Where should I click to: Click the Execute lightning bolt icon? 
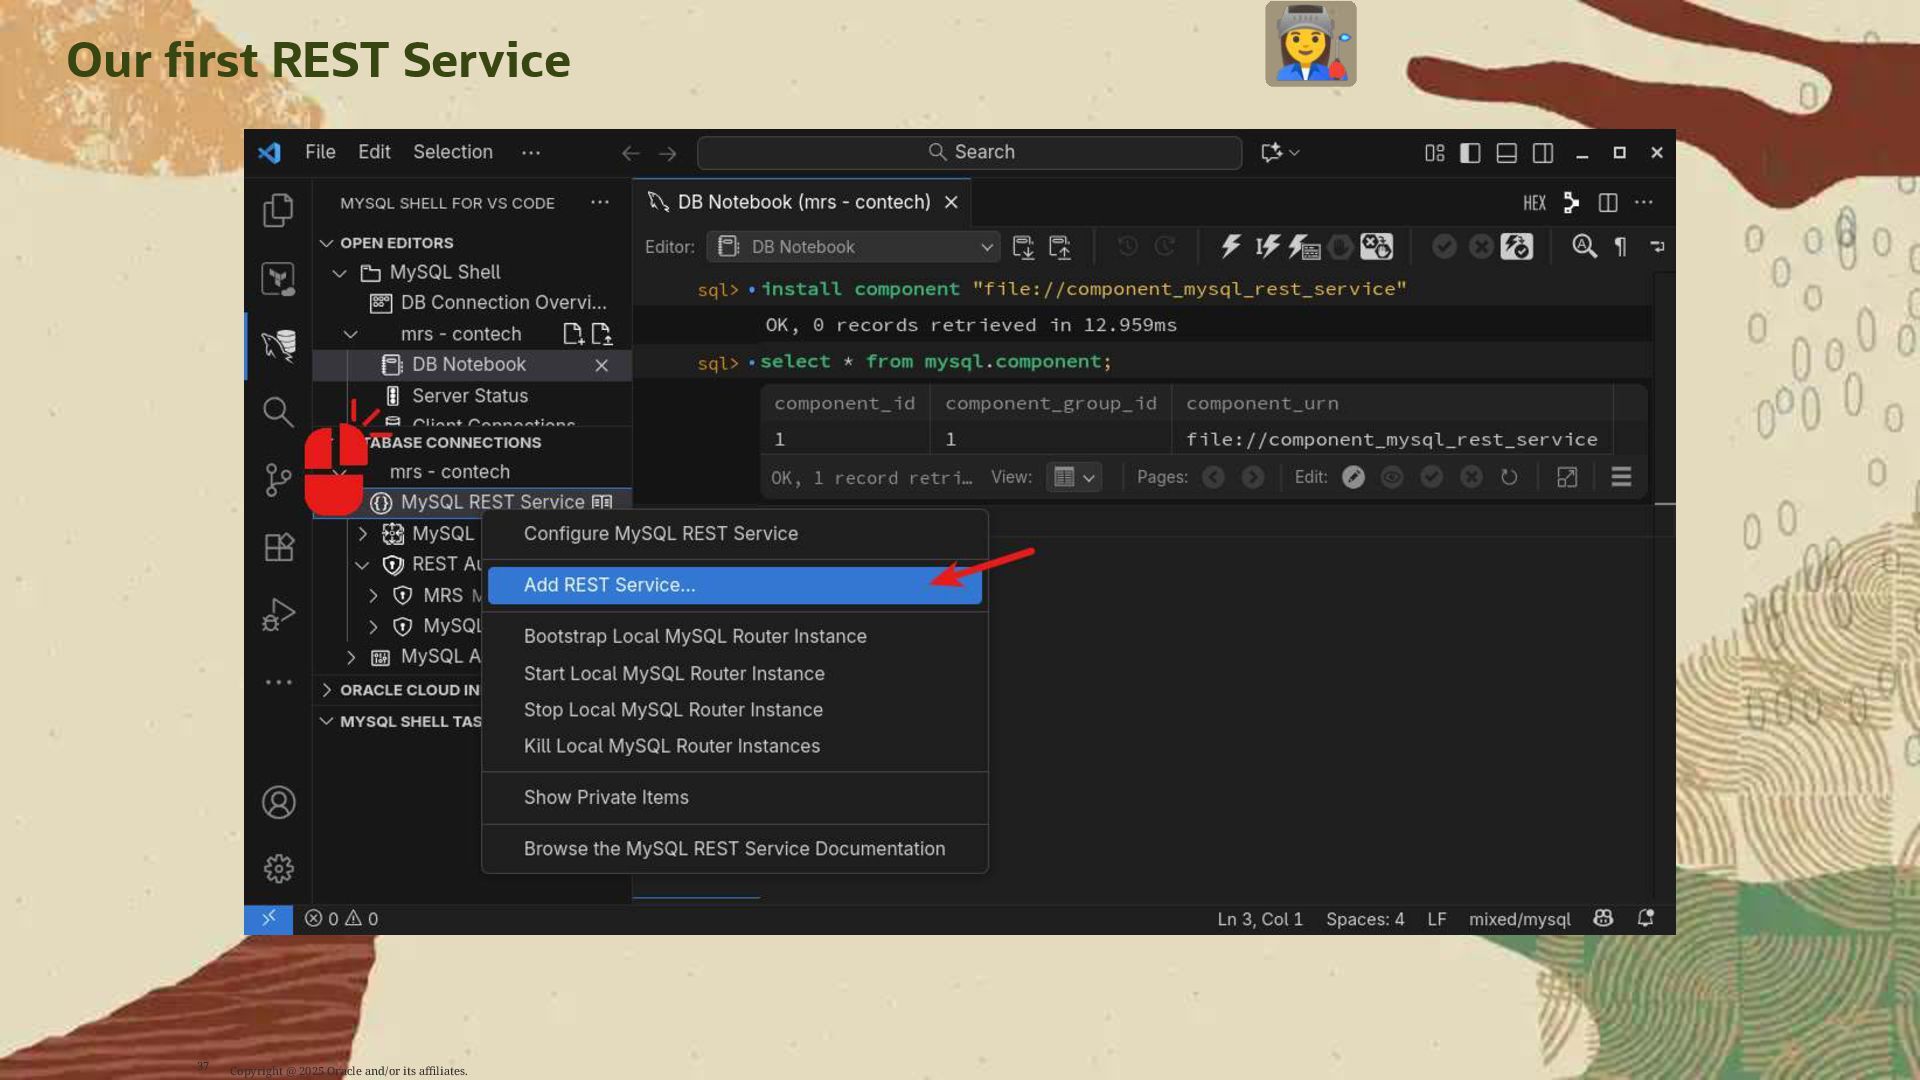point(1231,246)
